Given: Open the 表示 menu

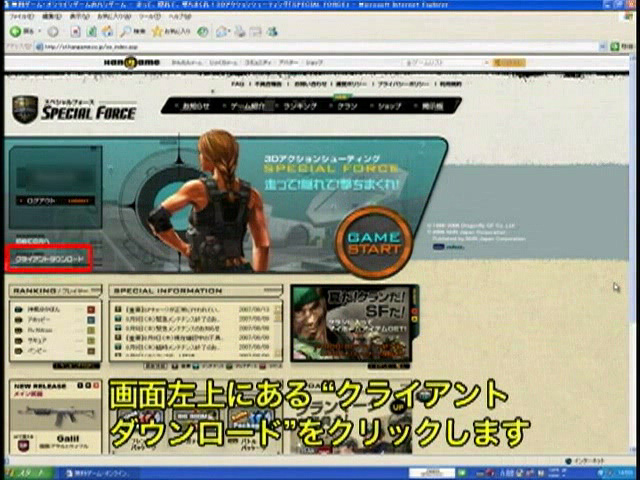Looking at the screenshot, I should click(79, 17).
